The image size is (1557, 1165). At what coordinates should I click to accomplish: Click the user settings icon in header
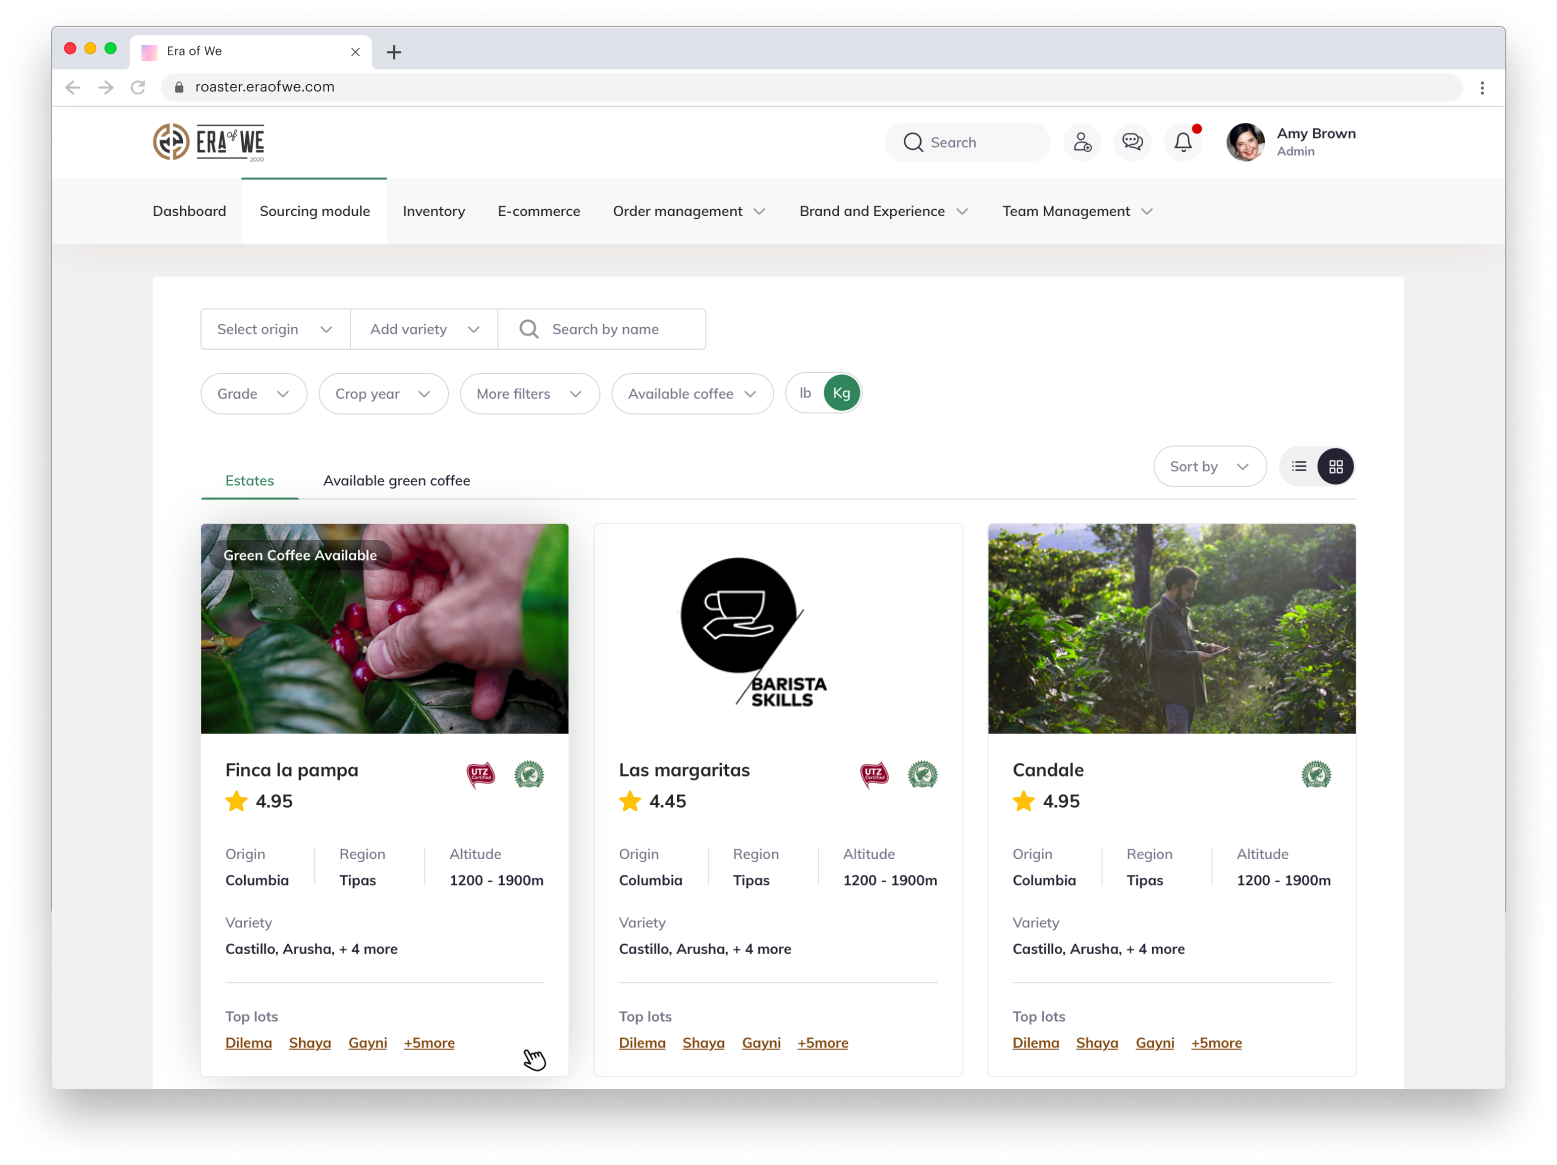[1082, 143]
